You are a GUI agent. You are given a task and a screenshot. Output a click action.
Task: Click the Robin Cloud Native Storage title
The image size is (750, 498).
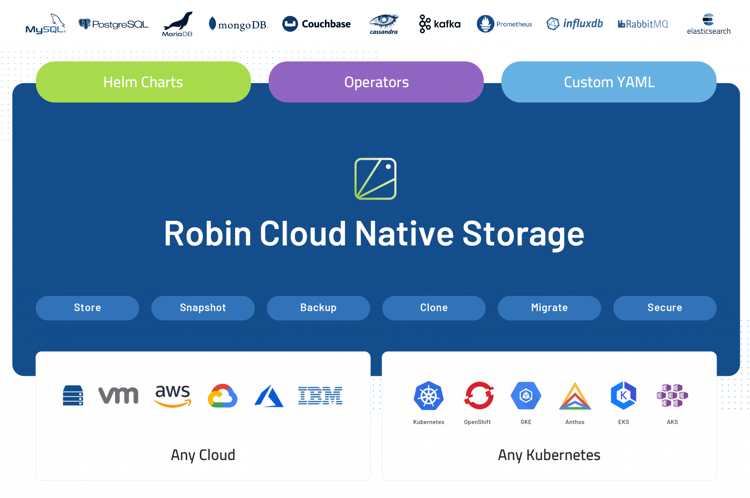click(374, 234)
